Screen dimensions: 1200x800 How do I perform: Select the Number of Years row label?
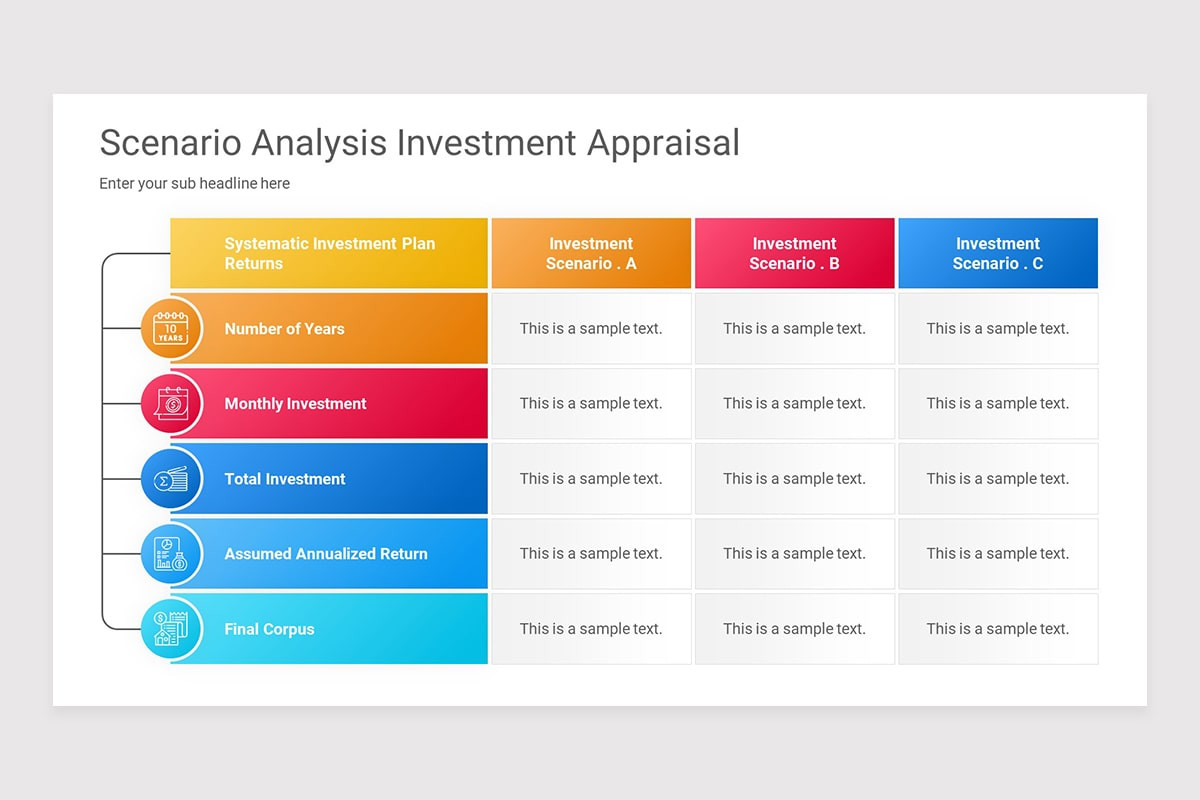pos(284,329)
